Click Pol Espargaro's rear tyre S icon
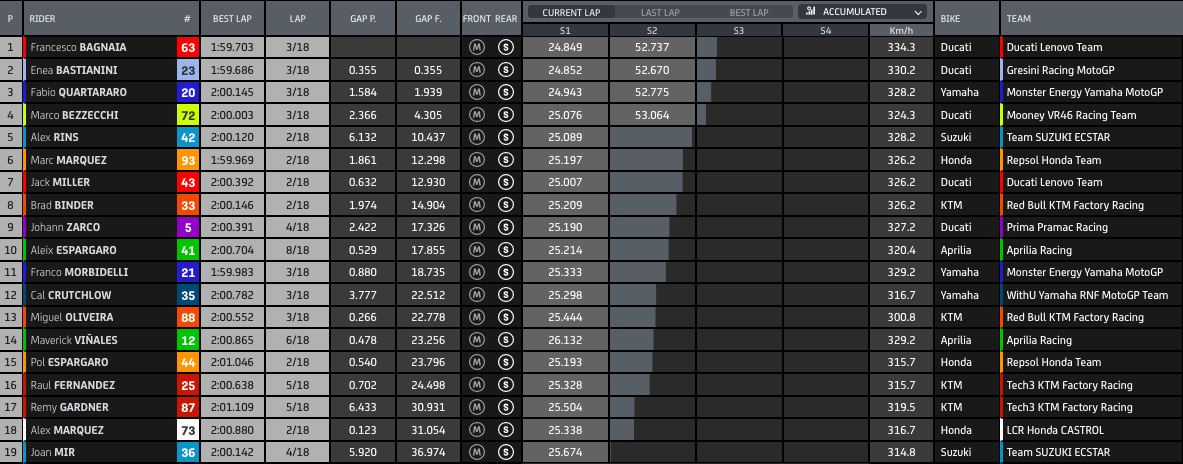1183x464 pixels. point(505,363)
